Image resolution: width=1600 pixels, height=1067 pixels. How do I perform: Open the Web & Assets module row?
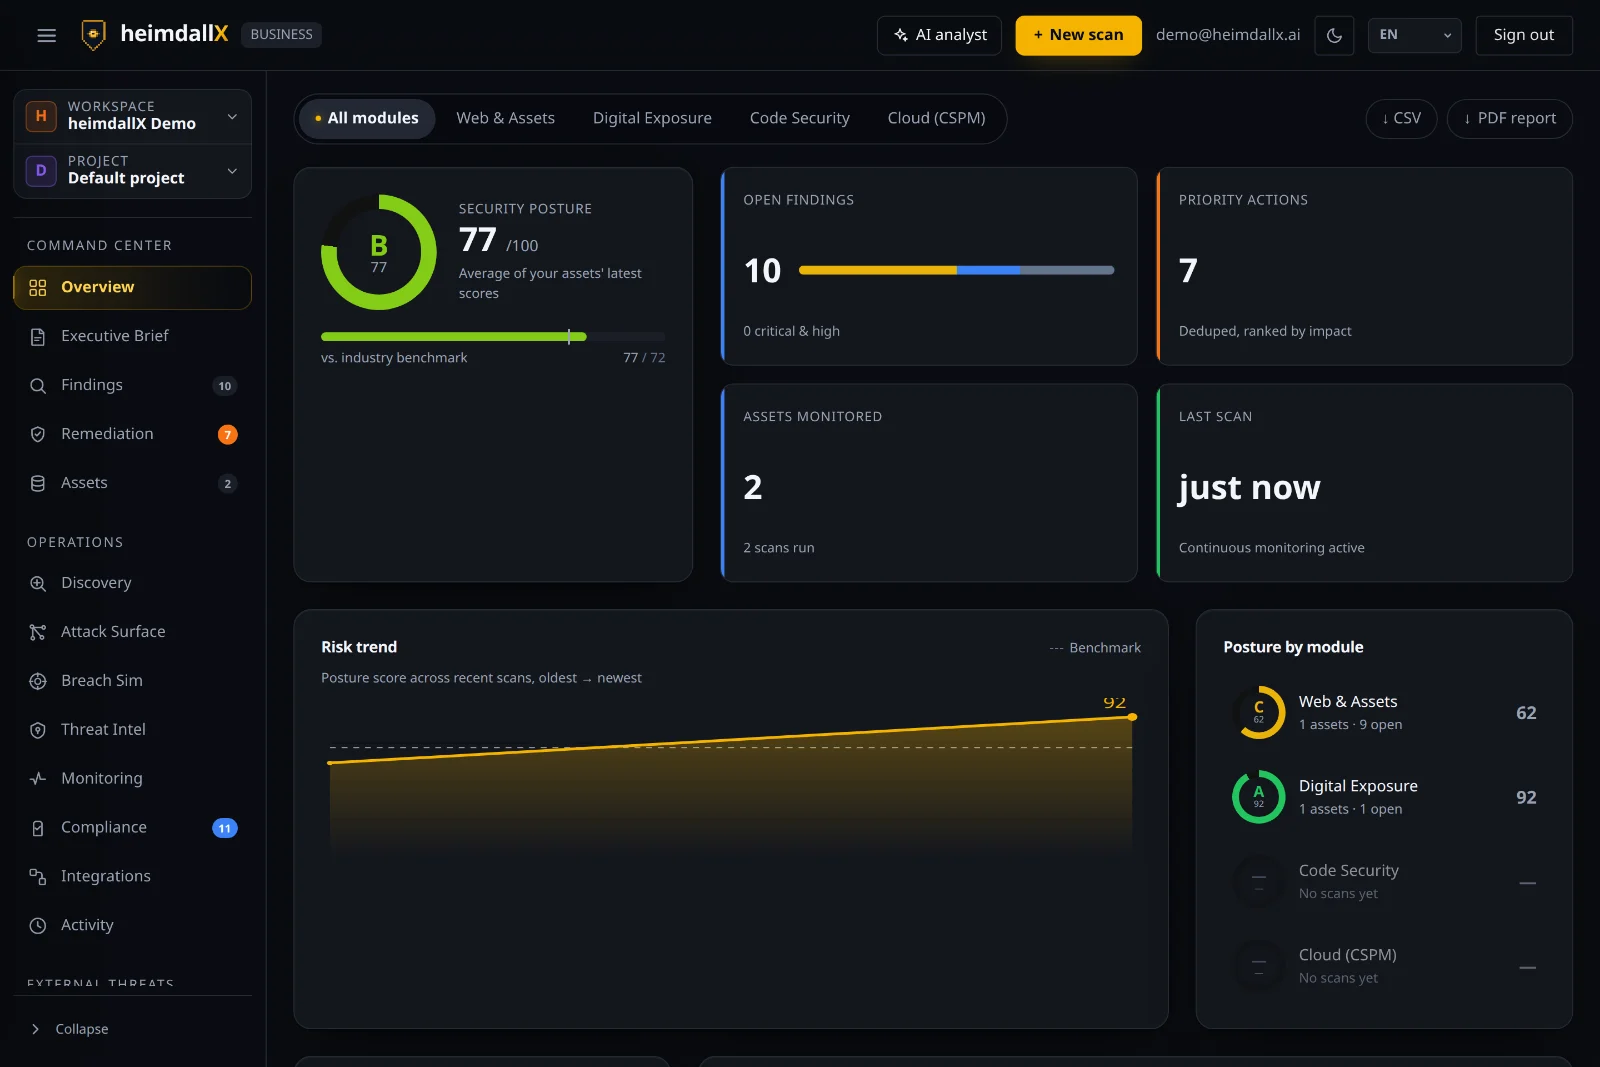tap(1384, 713)
